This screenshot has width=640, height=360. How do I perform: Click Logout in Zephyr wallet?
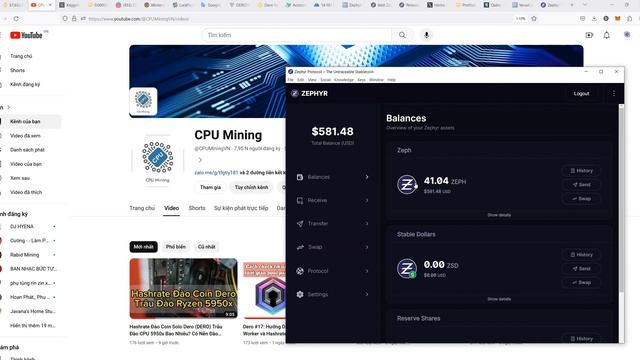(x=582, y=93)
